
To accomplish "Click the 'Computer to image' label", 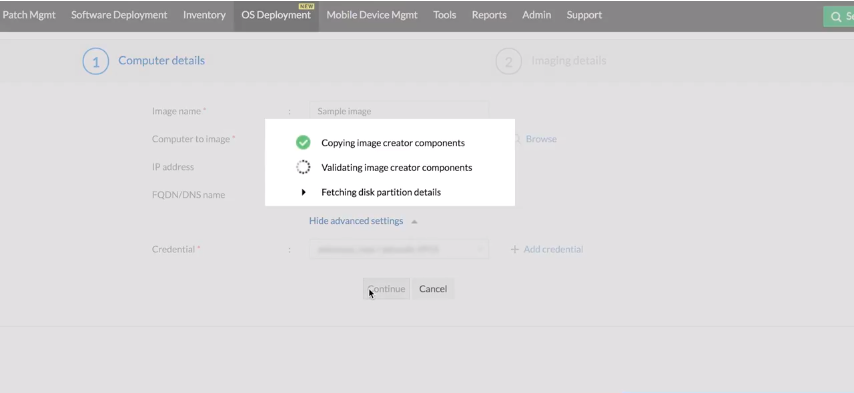I will [x=191, y=139].
